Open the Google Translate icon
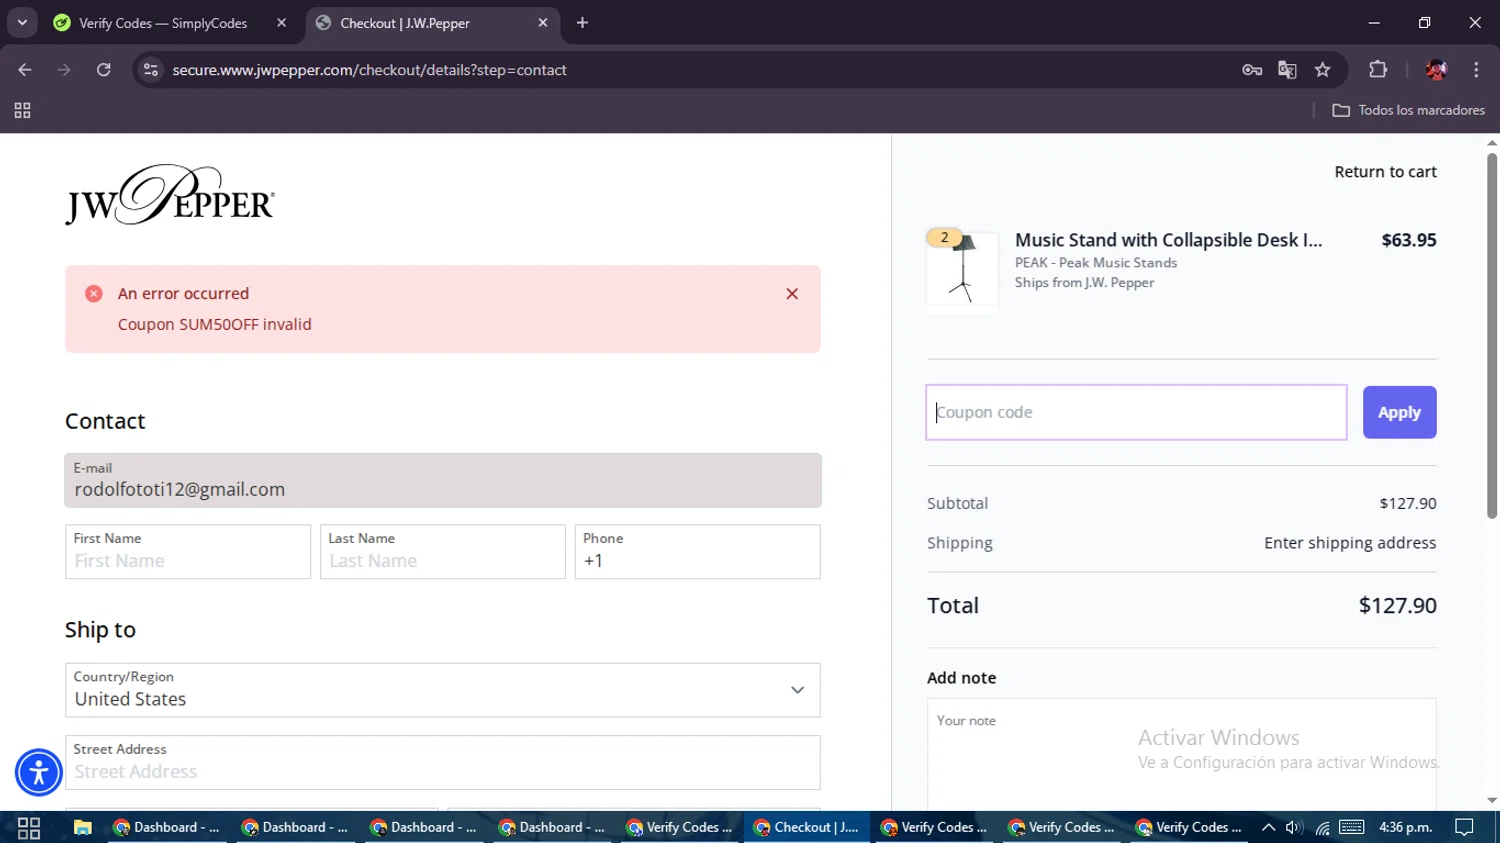Viewport: 1500px width, 843px height. pos(1287,70)
